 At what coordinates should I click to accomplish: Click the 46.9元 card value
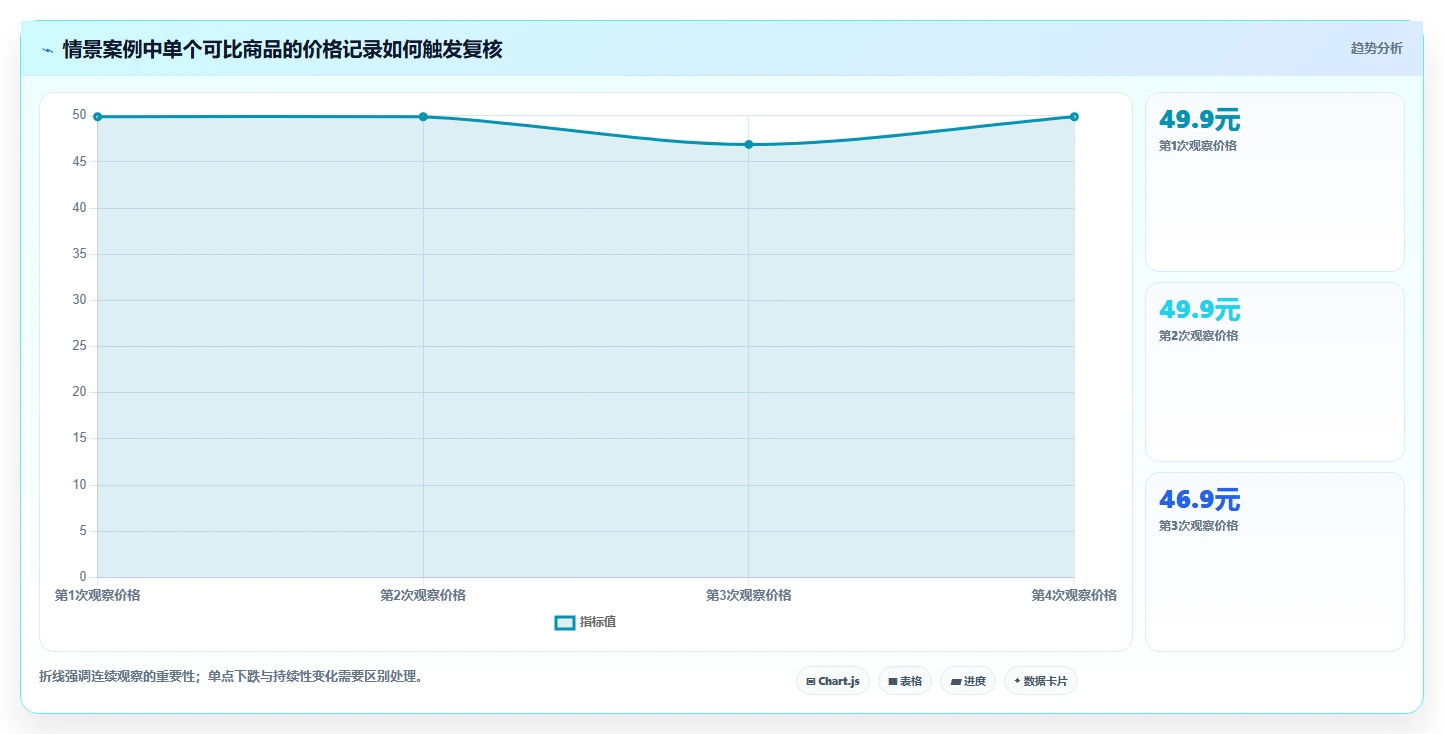pos(1199,500)
